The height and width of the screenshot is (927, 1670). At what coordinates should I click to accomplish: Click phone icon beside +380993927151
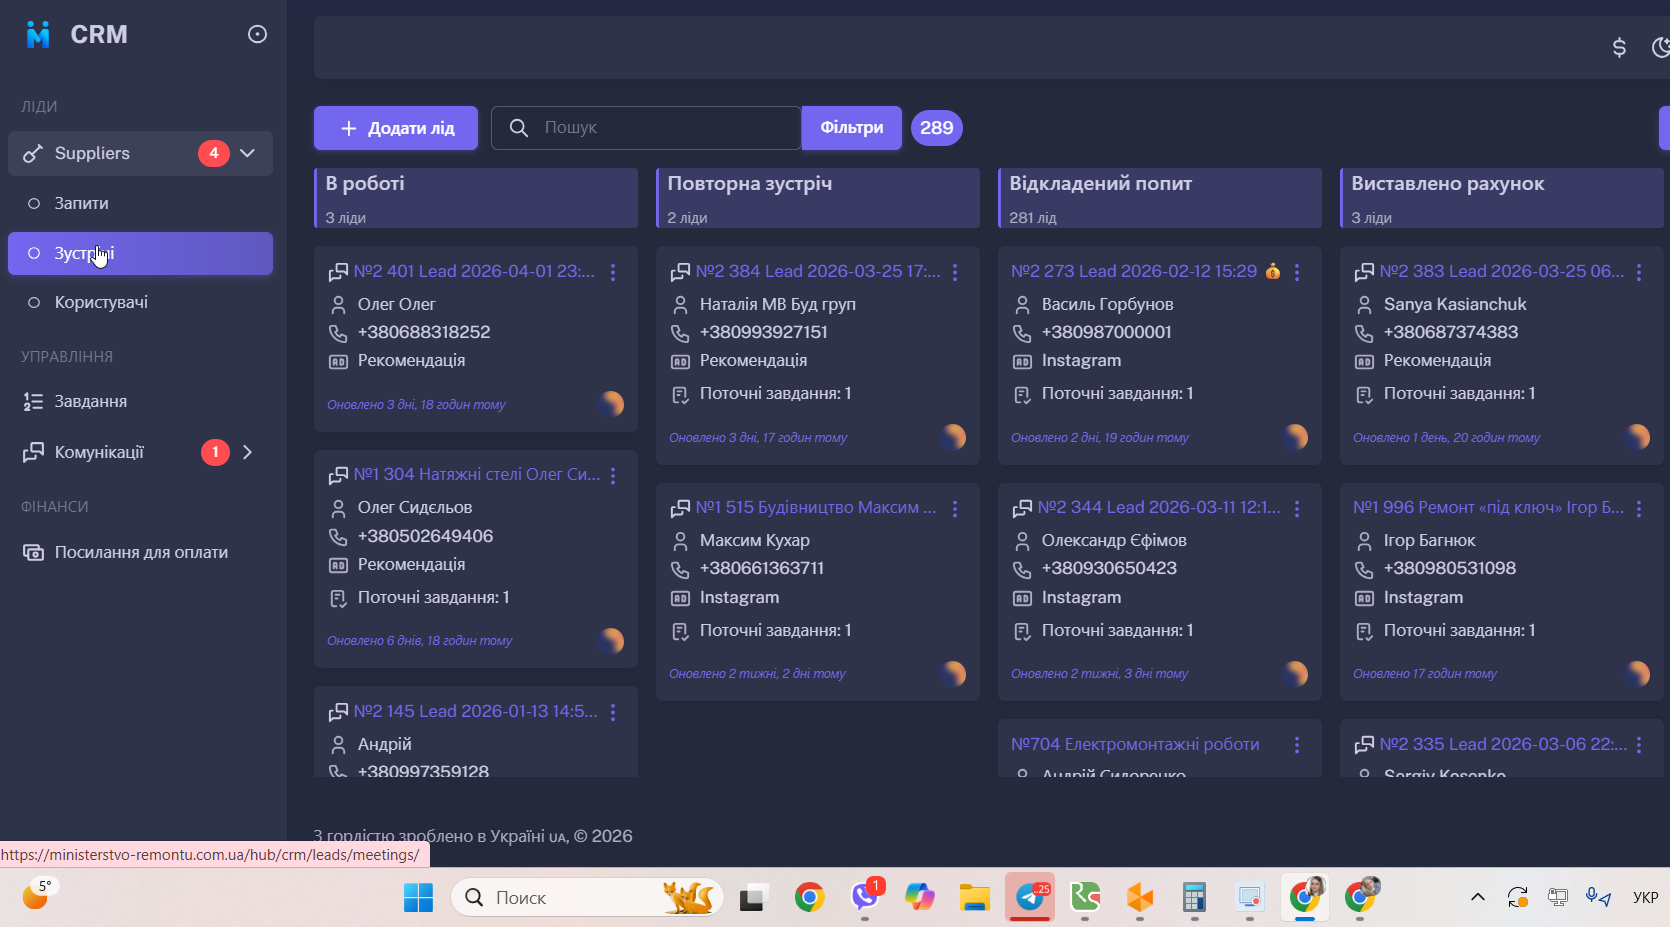pyautogui.click(x=680, y=333)
